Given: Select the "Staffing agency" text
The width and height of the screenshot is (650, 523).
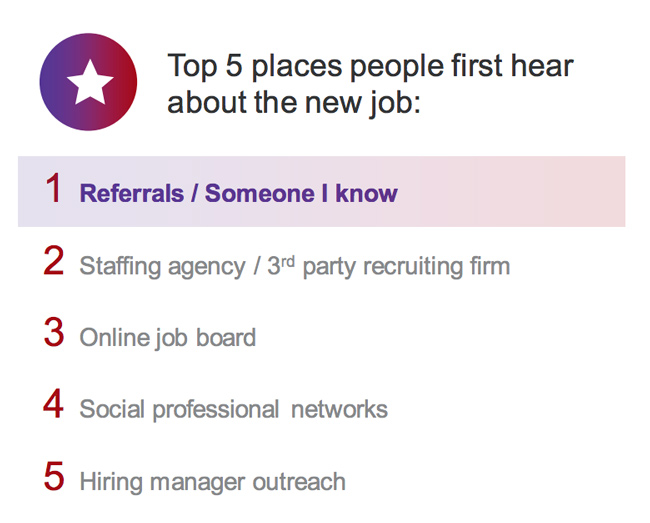Looking at the screenshot, I should [x=162, y=267].
